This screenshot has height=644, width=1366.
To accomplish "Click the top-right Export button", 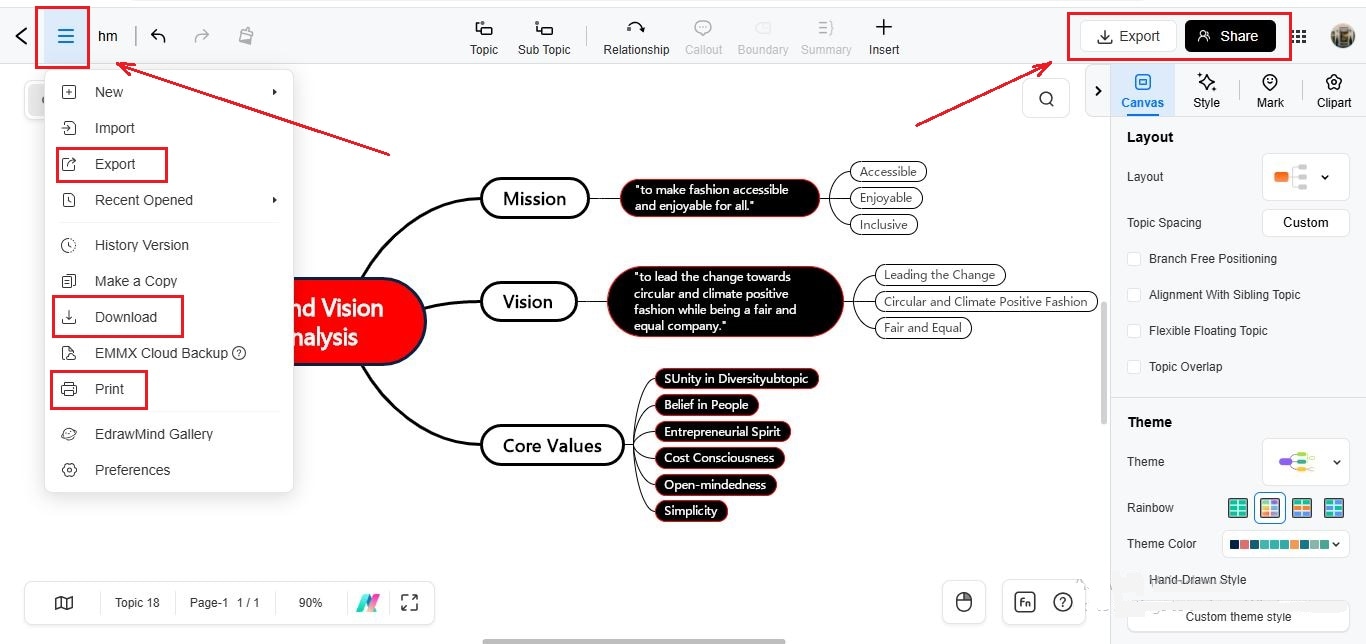I will click(x=1128, y=36).
